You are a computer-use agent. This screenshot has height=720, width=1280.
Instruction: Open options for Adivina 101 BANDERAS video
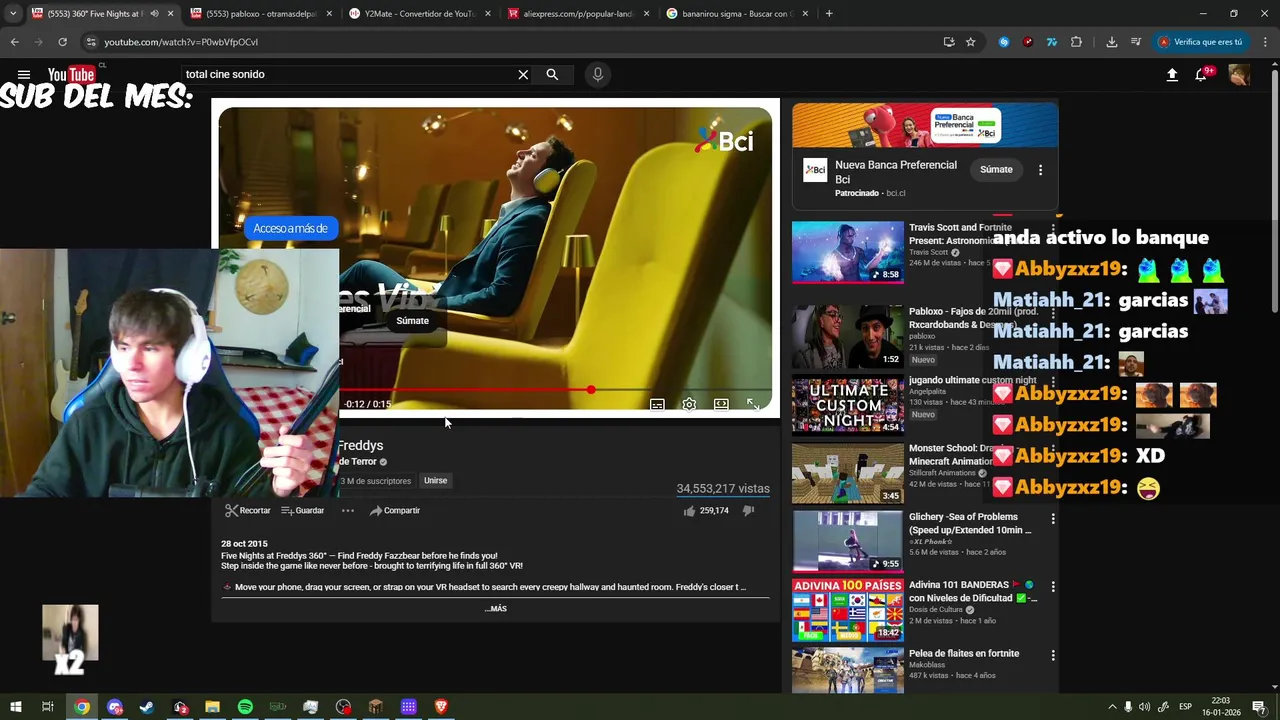pyautogui.click(x=1052, y=587)
